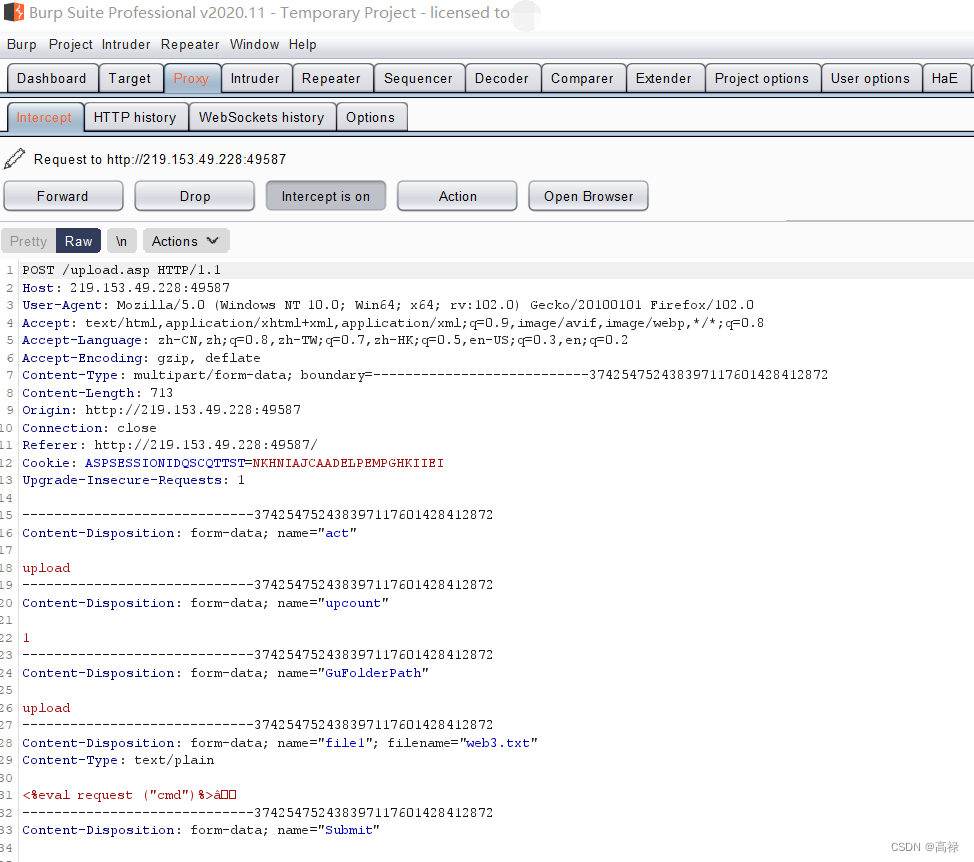Viewport: 974px width, 862px height.
Task: Open the Project options tab
Action: (762, 78)
